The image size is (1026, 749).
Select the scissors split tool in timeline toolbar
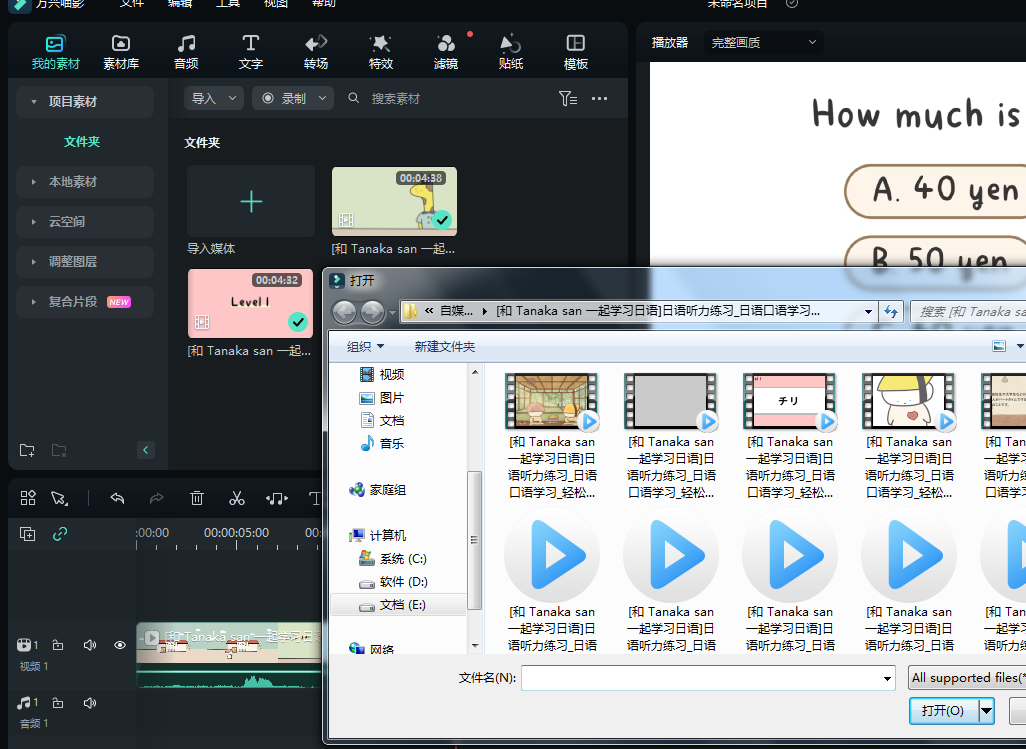[237, 497]
